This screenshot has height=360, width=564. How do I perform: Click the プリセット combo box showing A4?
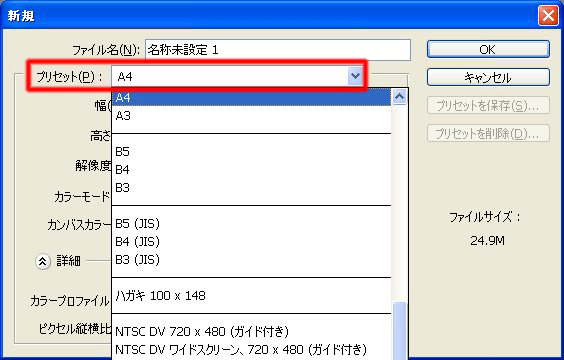(237, 76)
